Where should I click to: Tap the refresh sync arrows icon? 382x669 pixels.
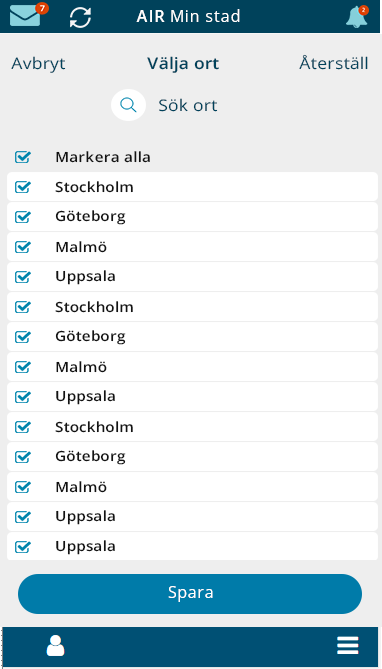tap(80, 17)
